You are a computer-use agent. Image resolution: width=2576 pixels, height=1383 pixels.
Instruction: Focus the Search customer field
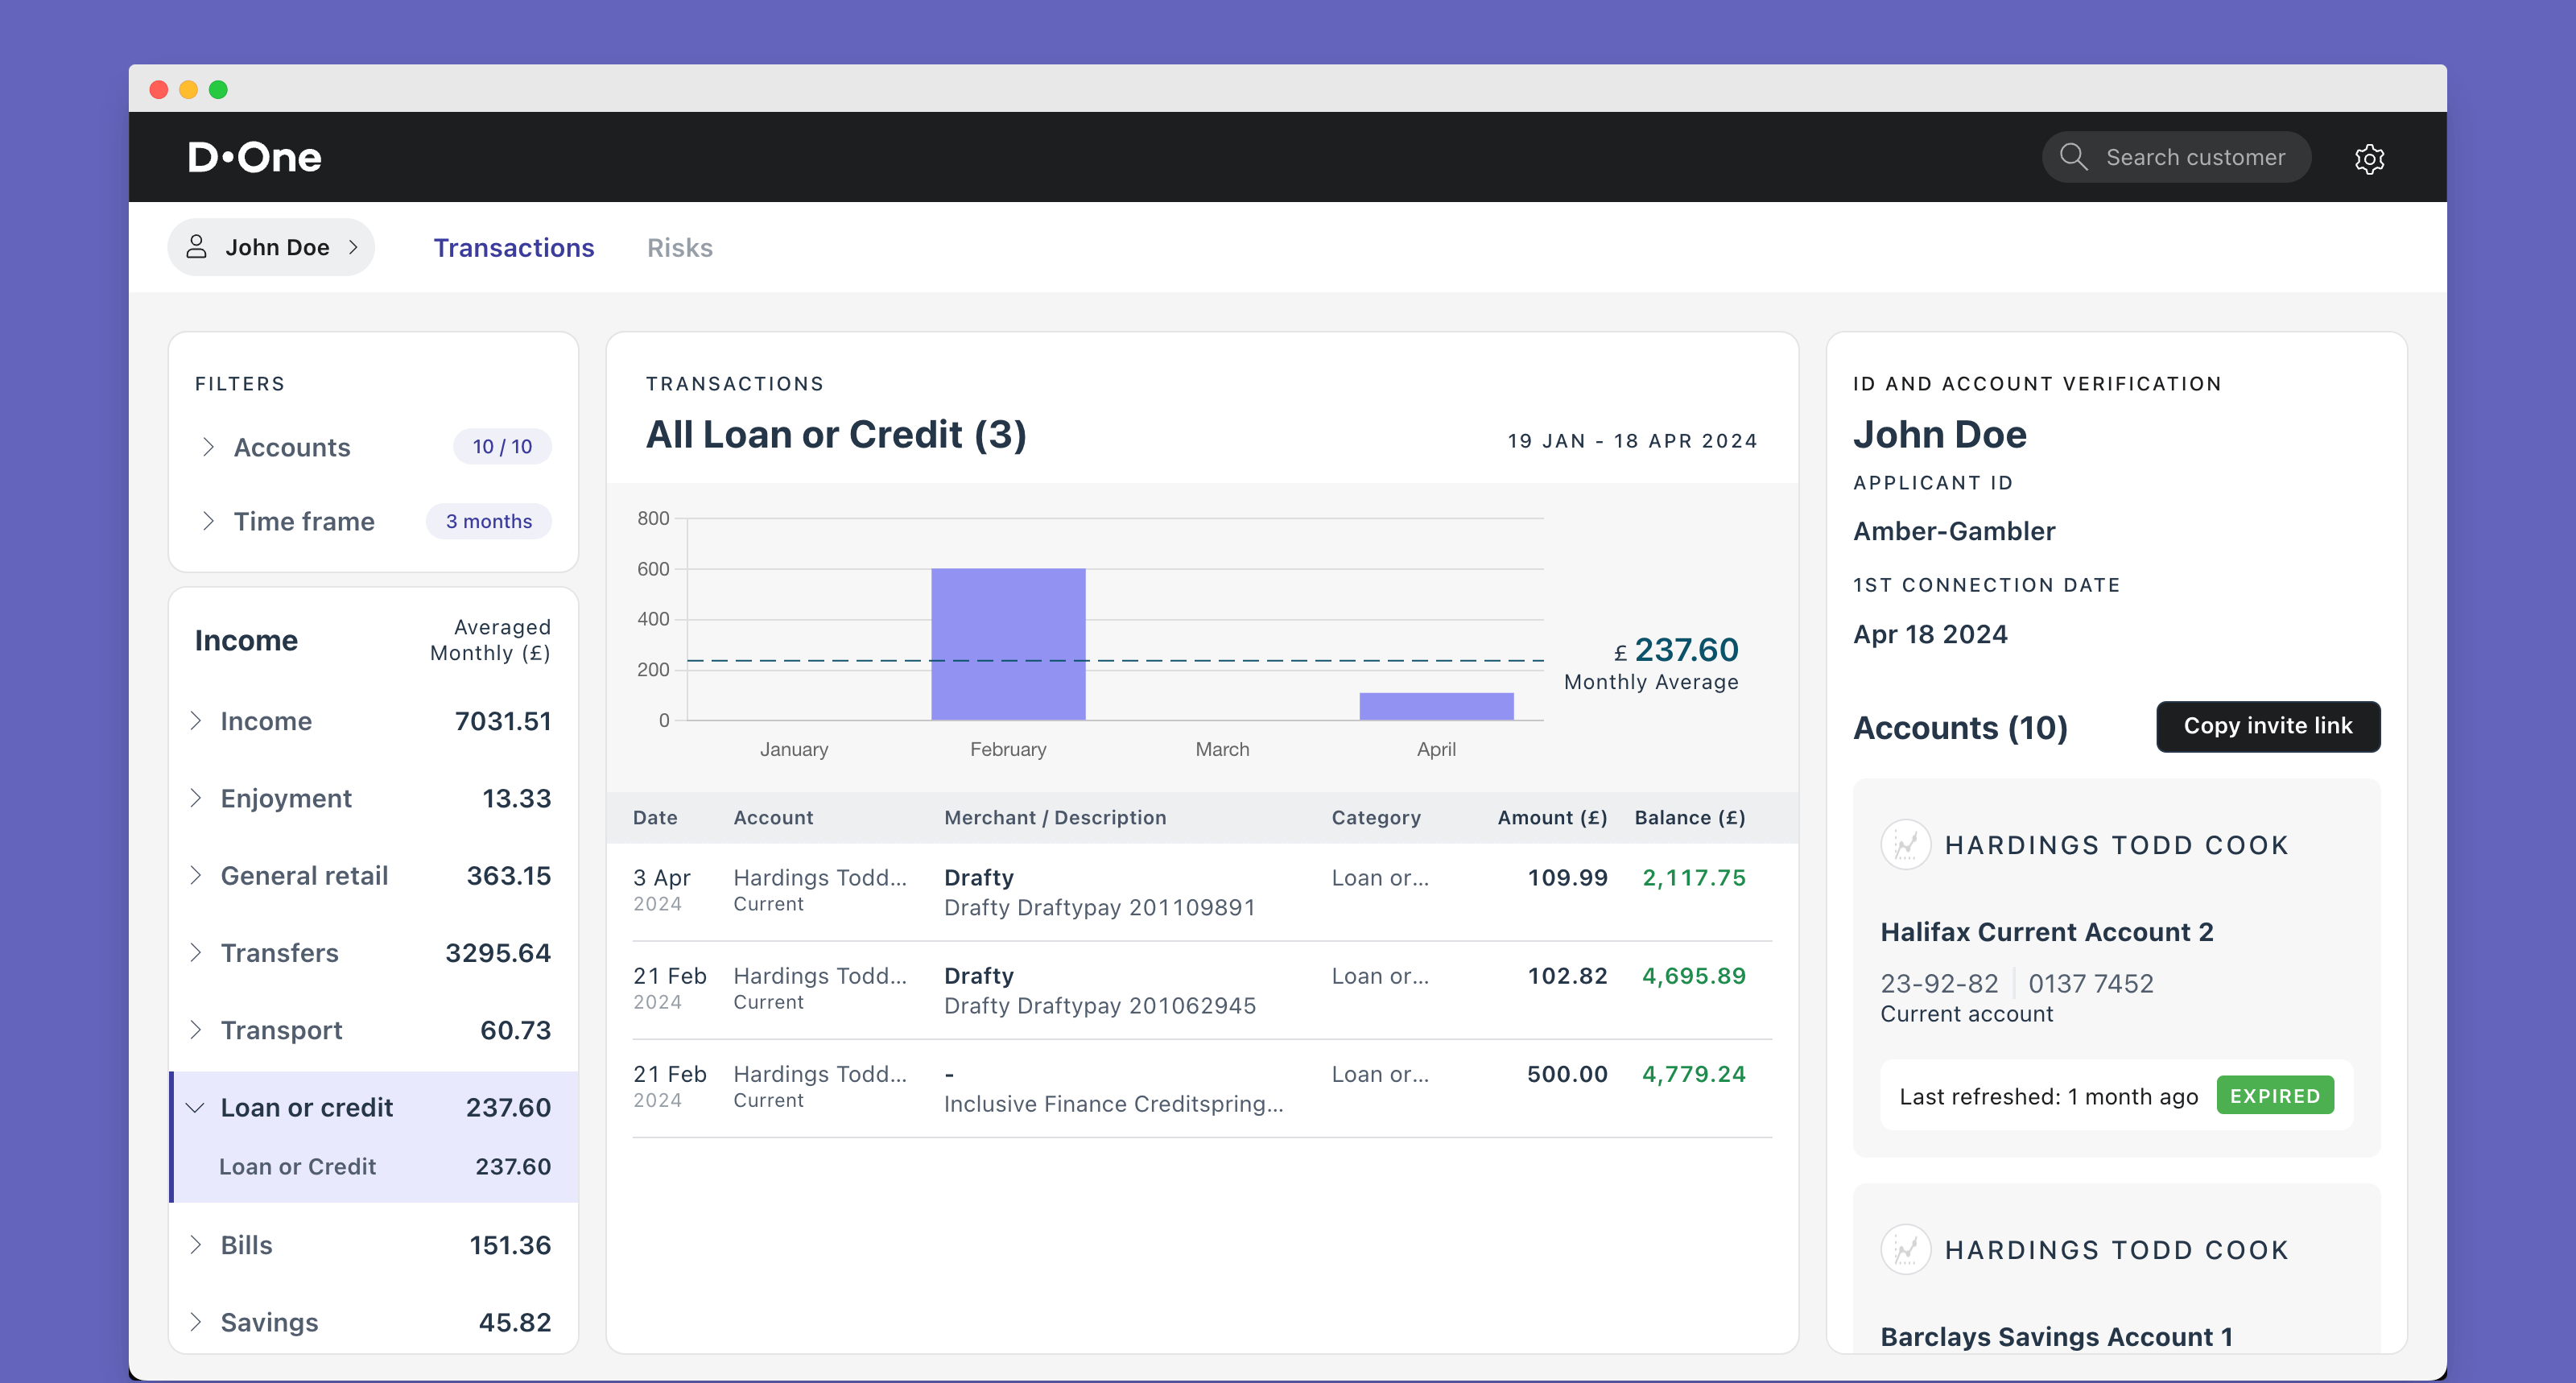point(2194,157)
